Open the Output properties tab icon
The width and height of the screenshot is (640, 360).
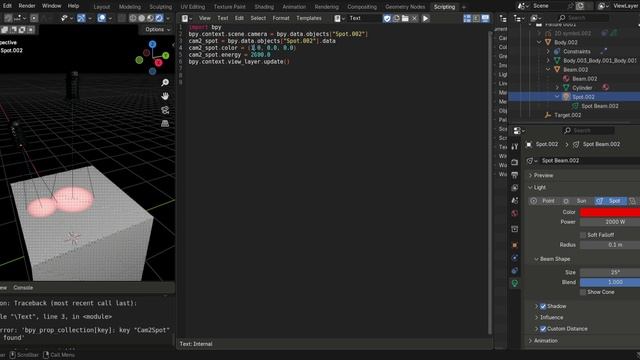tap(515, 175)
